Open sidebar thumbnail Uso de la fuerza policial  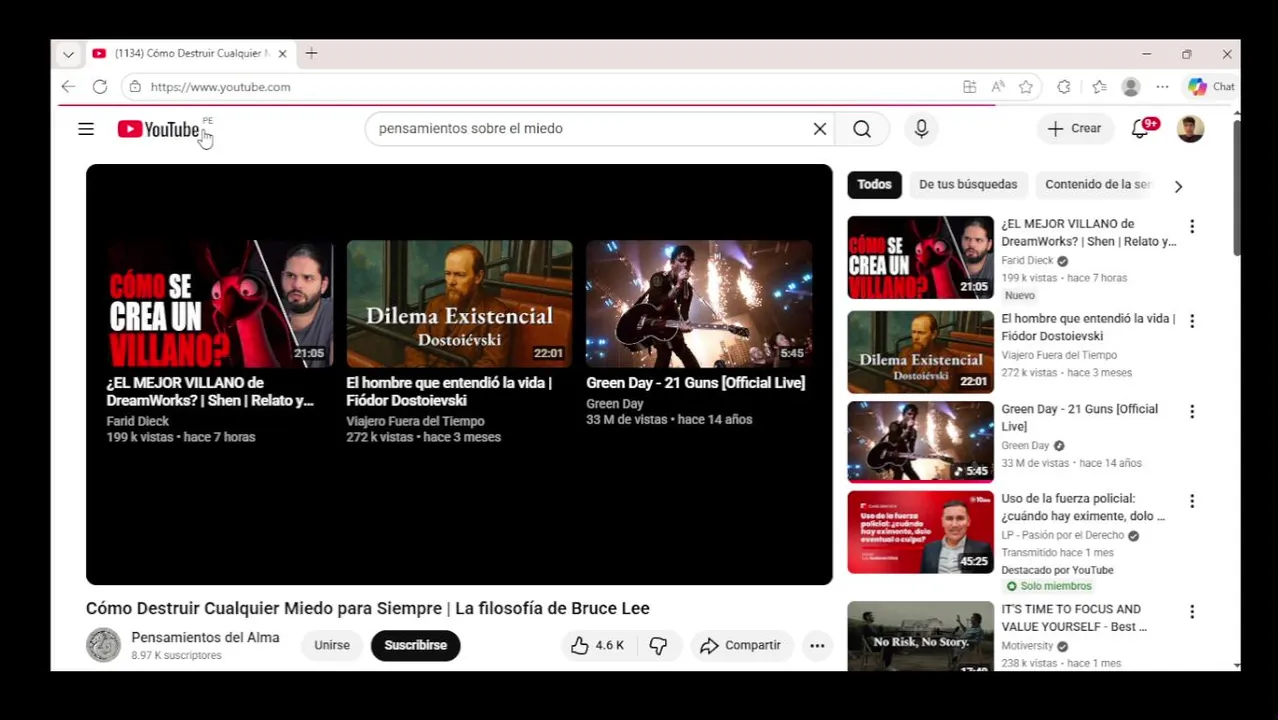tap(920, 532)
